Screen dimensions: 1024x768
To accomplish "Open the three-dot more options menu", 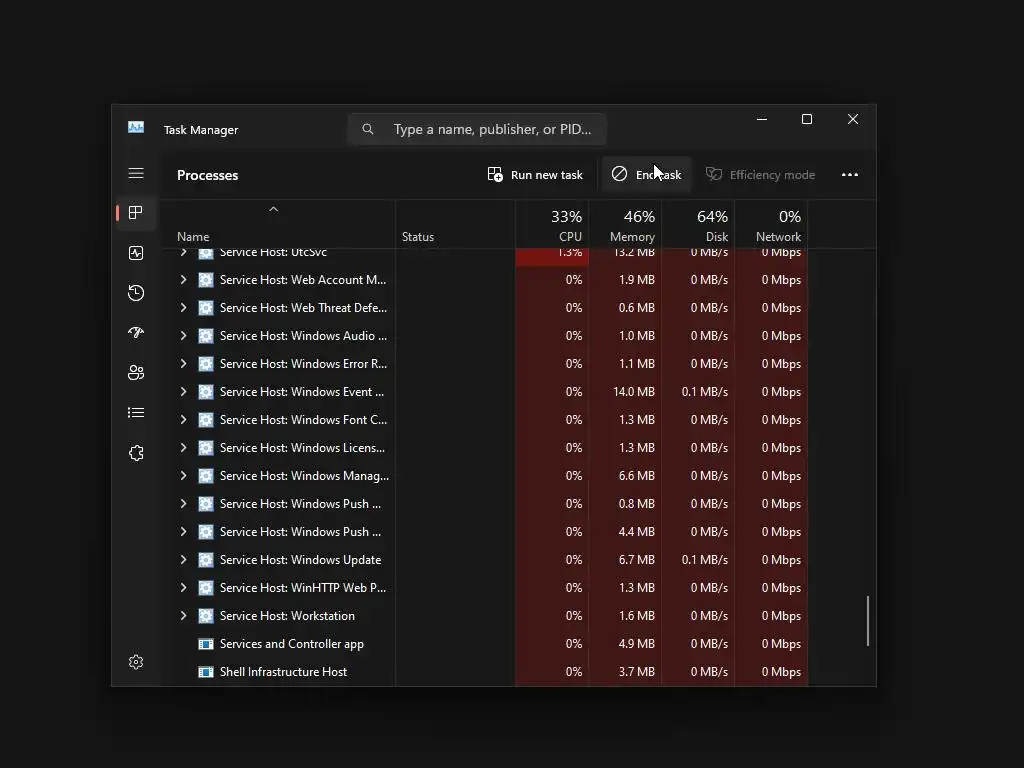I will point(850,174).
